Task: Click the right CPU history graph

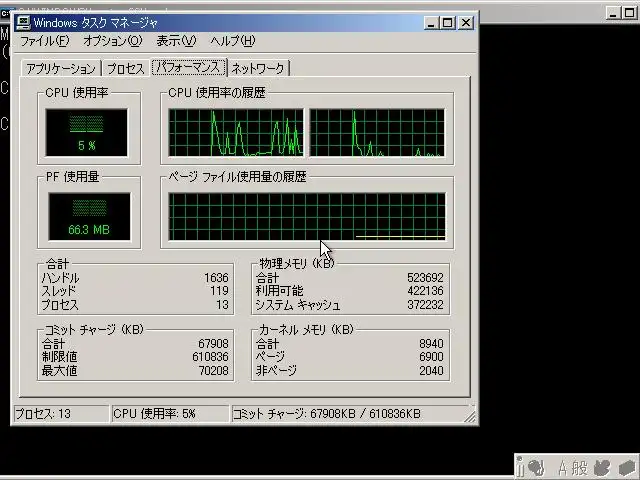Action: click(x=377, y=133)
